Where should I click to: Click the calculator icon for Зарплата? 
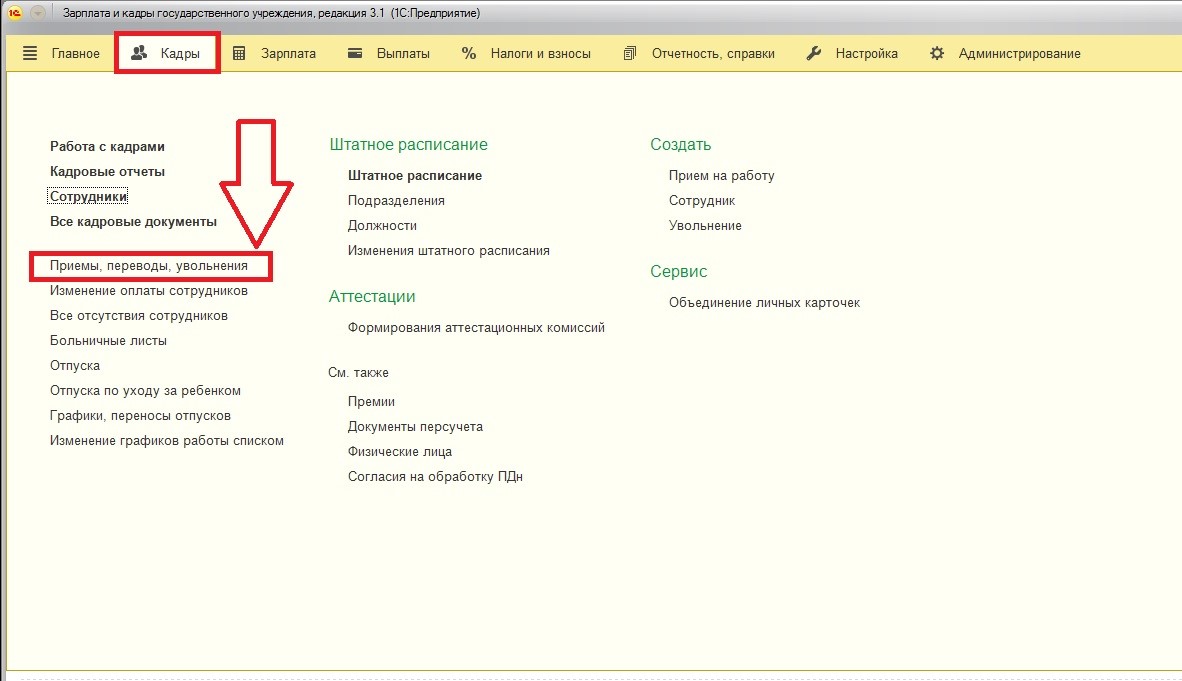click(239, 53)
